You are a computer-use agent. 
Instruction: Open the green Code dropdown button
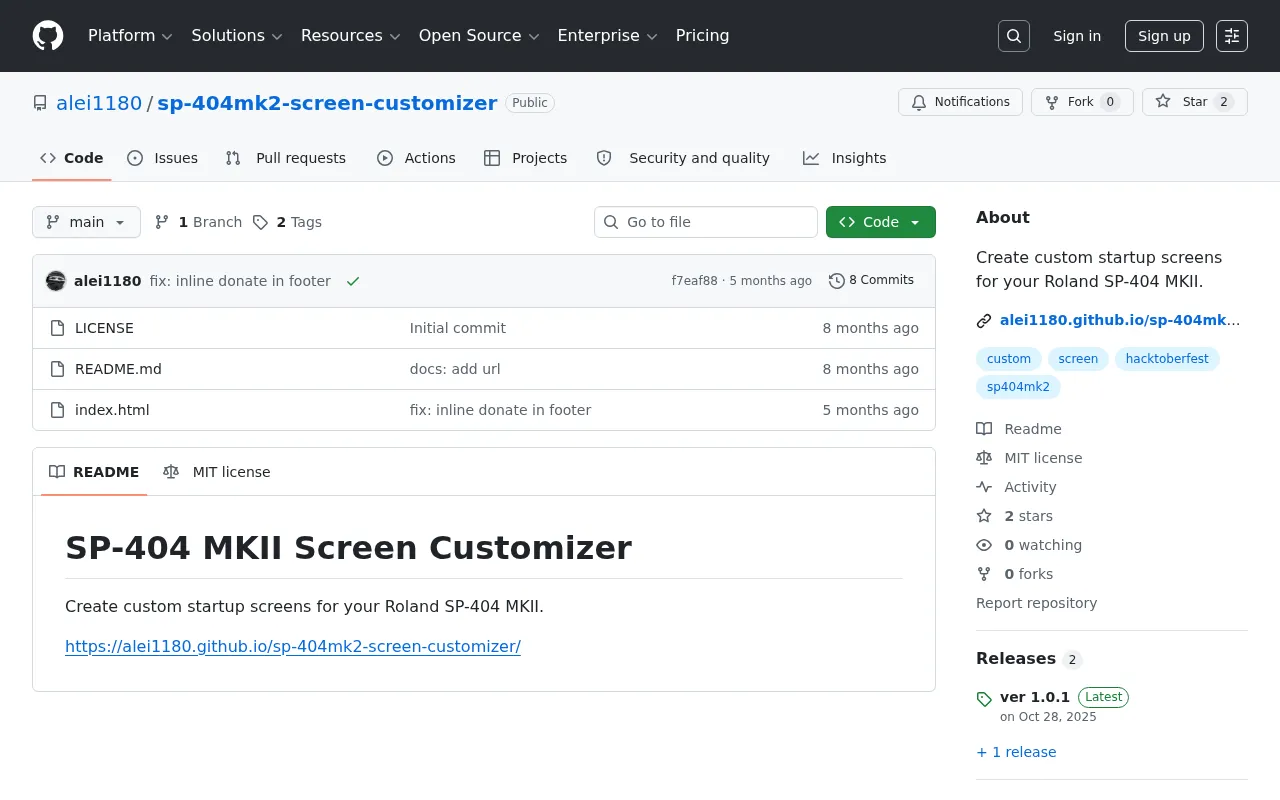click(x=881, y=222)
